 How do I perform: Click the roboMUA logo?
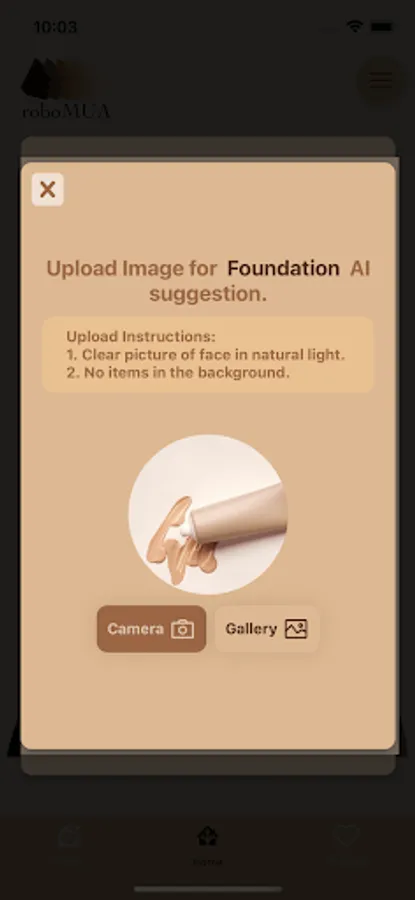64,88
